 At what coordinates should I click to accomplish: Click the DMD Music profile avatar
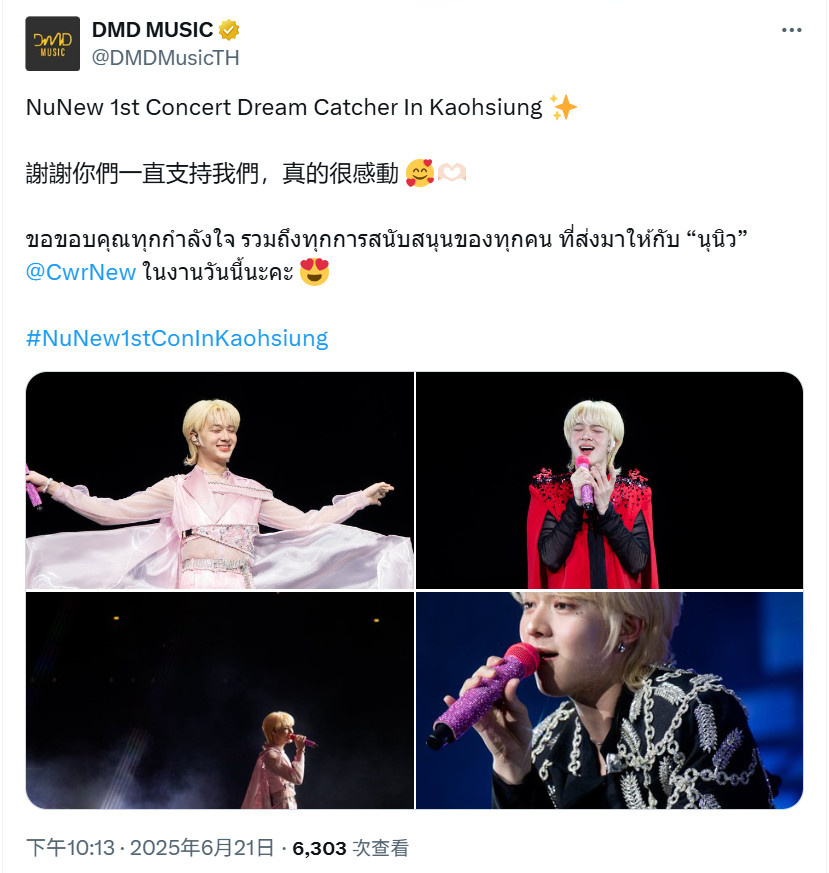click(x=52, y=43)
